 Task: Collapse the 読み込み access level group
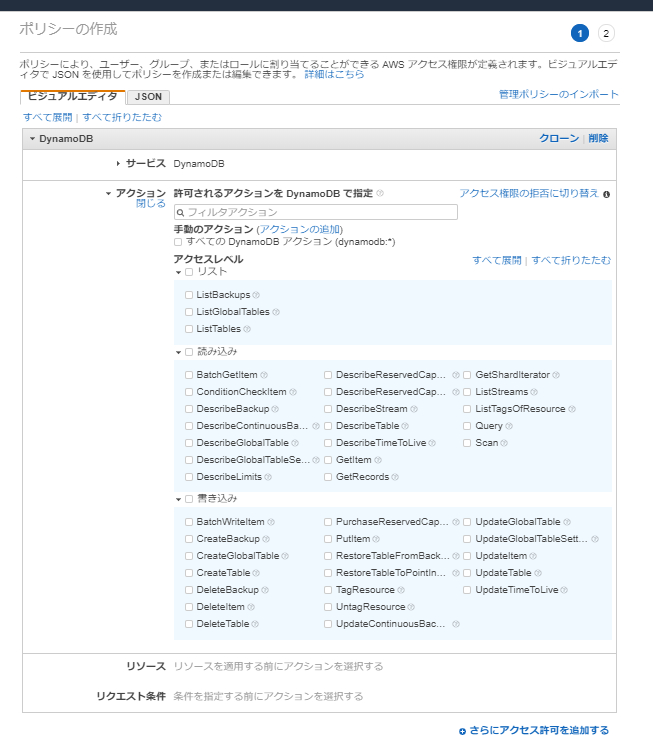click(178, 353)
